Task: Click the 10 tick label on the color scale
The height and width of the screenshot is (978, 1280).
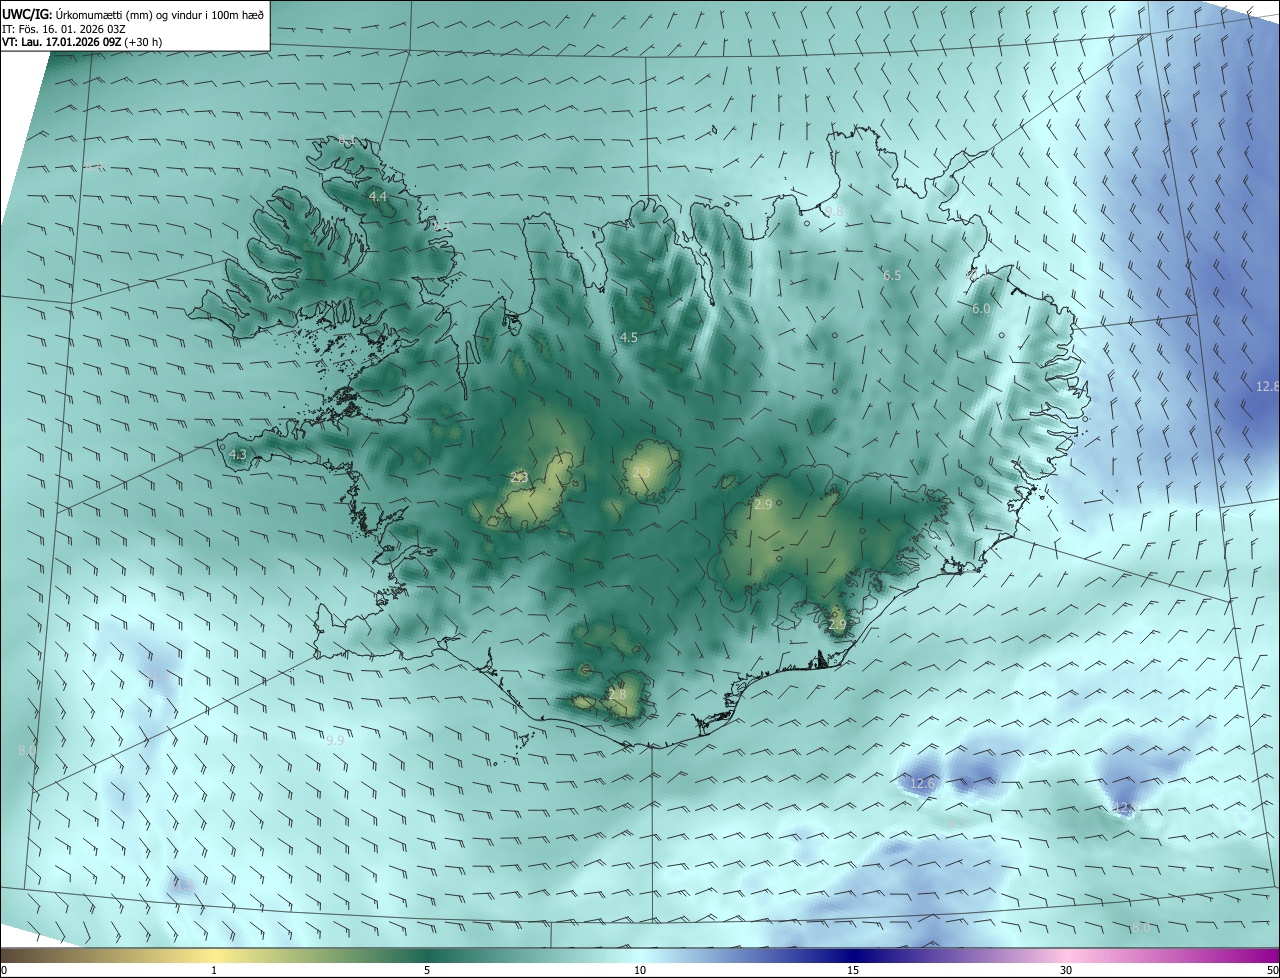Action: point(640,970)
